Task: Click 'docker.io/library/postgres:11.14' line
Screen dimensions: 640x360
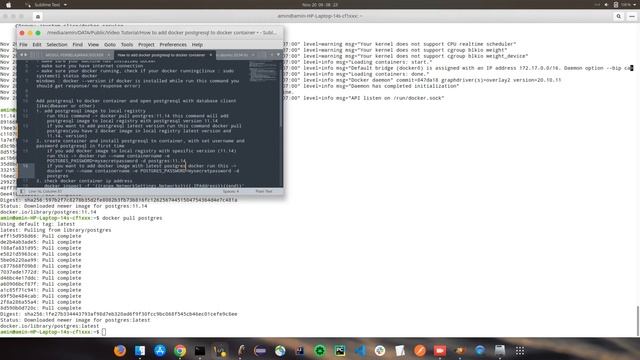Action: pos(48,212)
